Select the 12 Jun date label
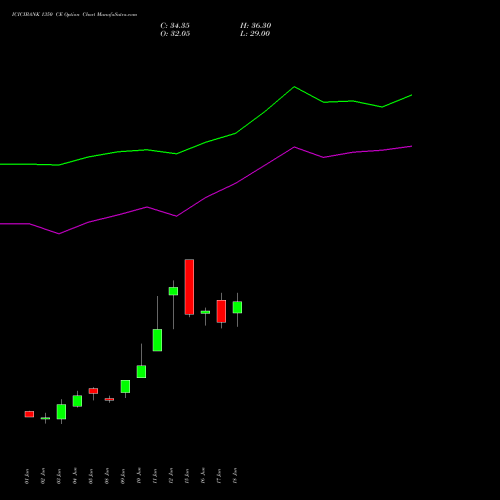 point(171,476)
